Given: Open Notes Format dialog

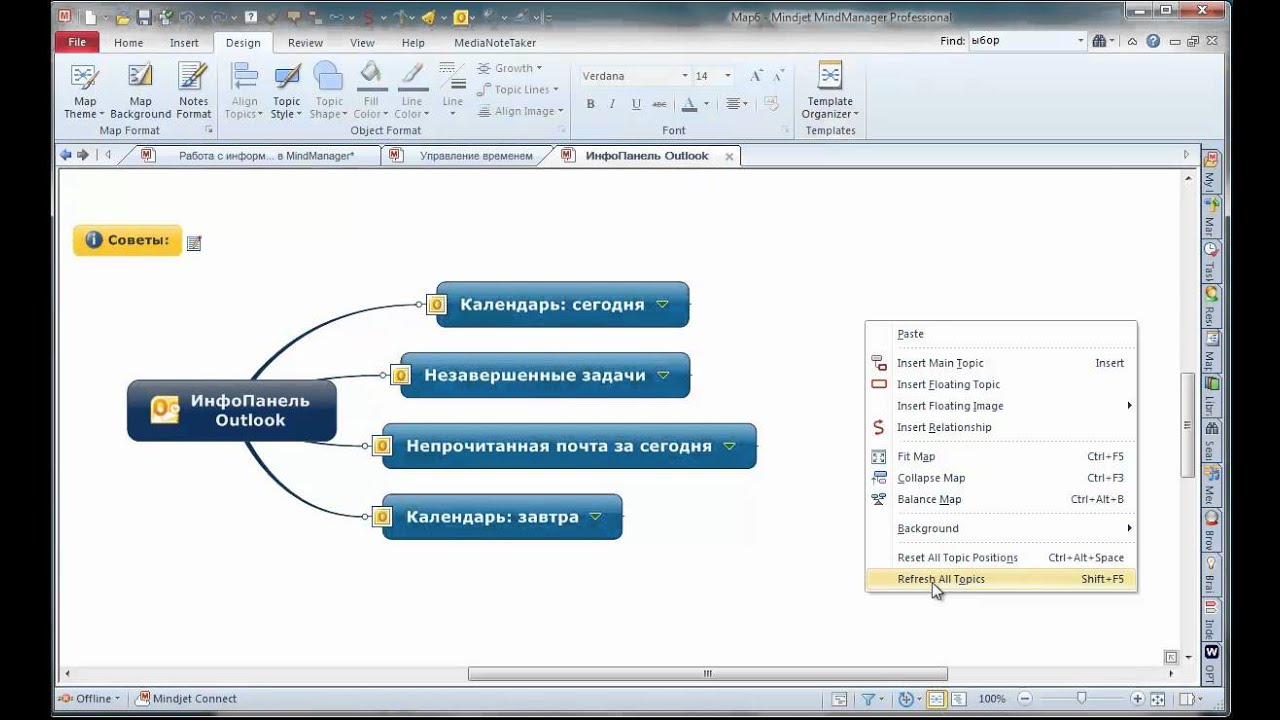Looking at the screenshot, I should [x=193, y=91].
